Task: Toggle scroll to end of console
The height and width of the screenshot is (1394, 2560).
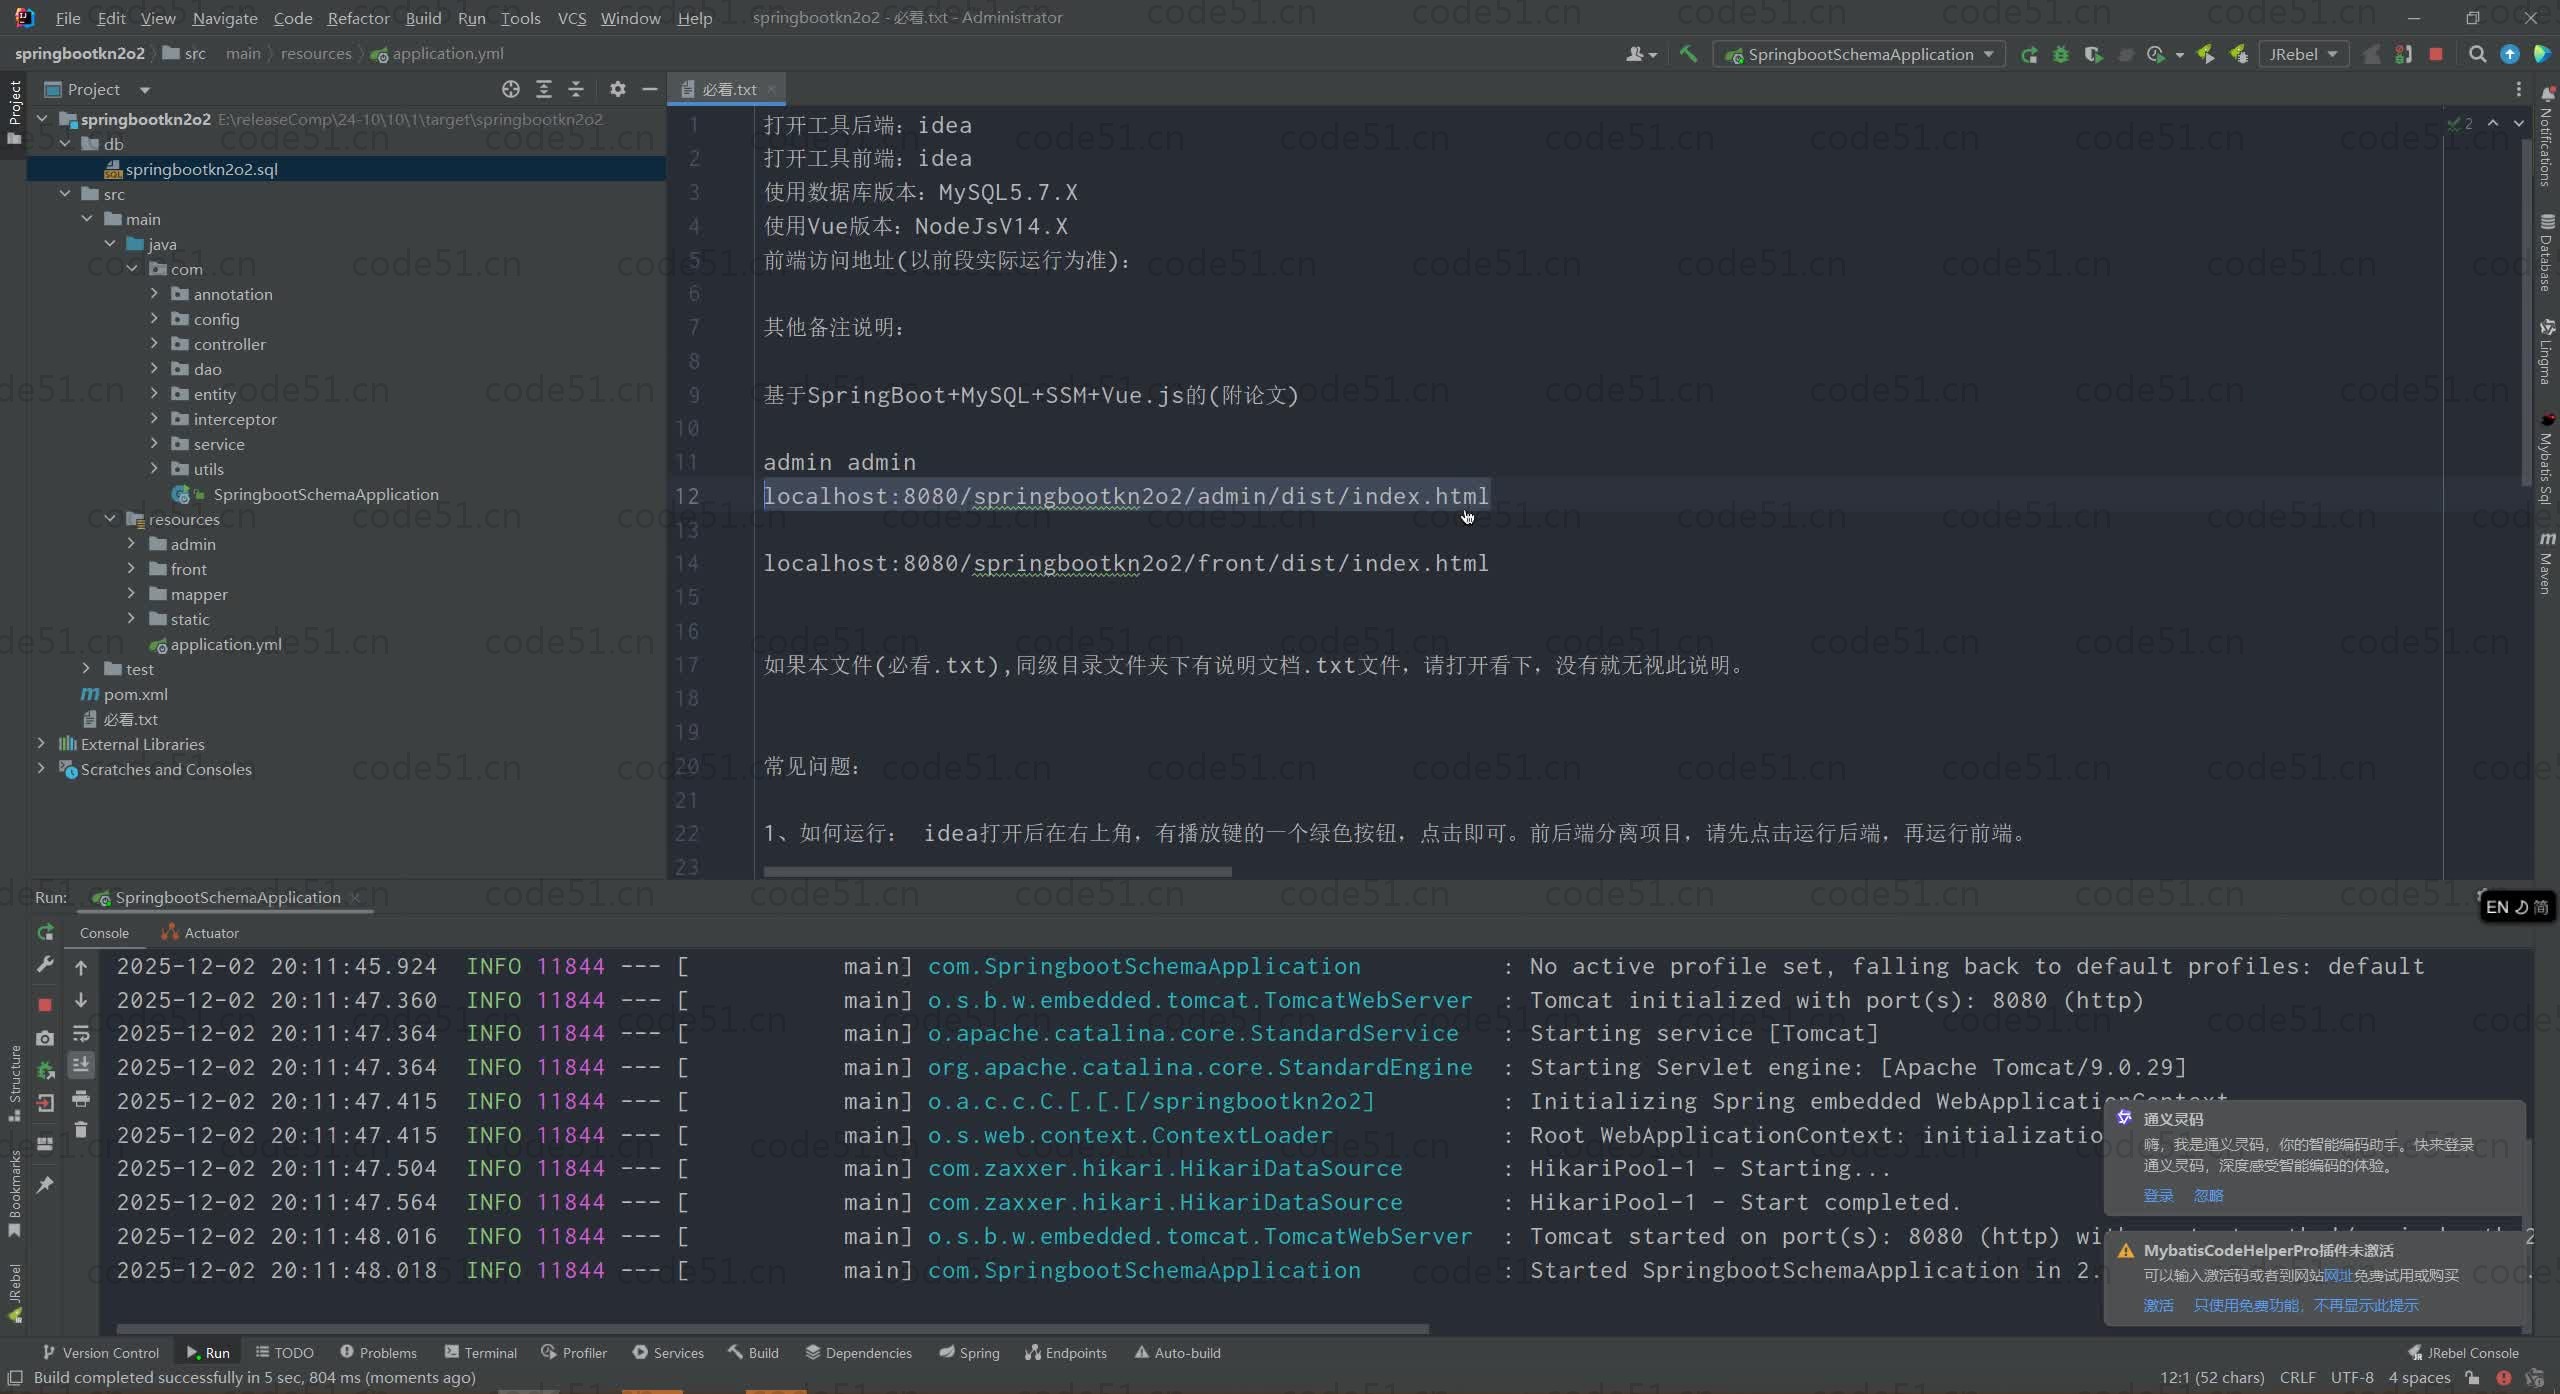Action: point(81,1065)
